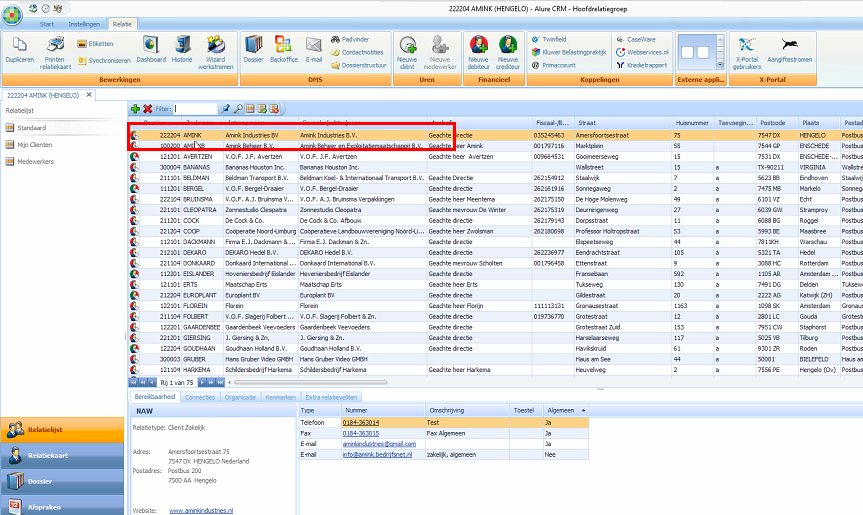Jump to last record in the row navigator
The height and width of the screenshot is (515, 863).
click(x=220, y=382)
